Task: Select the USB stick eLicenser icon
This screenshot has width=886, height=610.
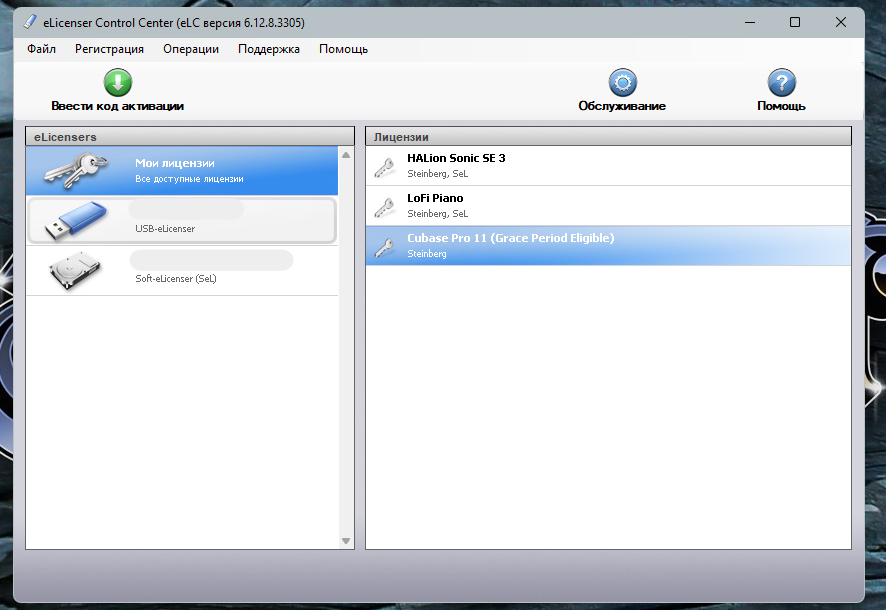Action: click(x=76, y=220)
